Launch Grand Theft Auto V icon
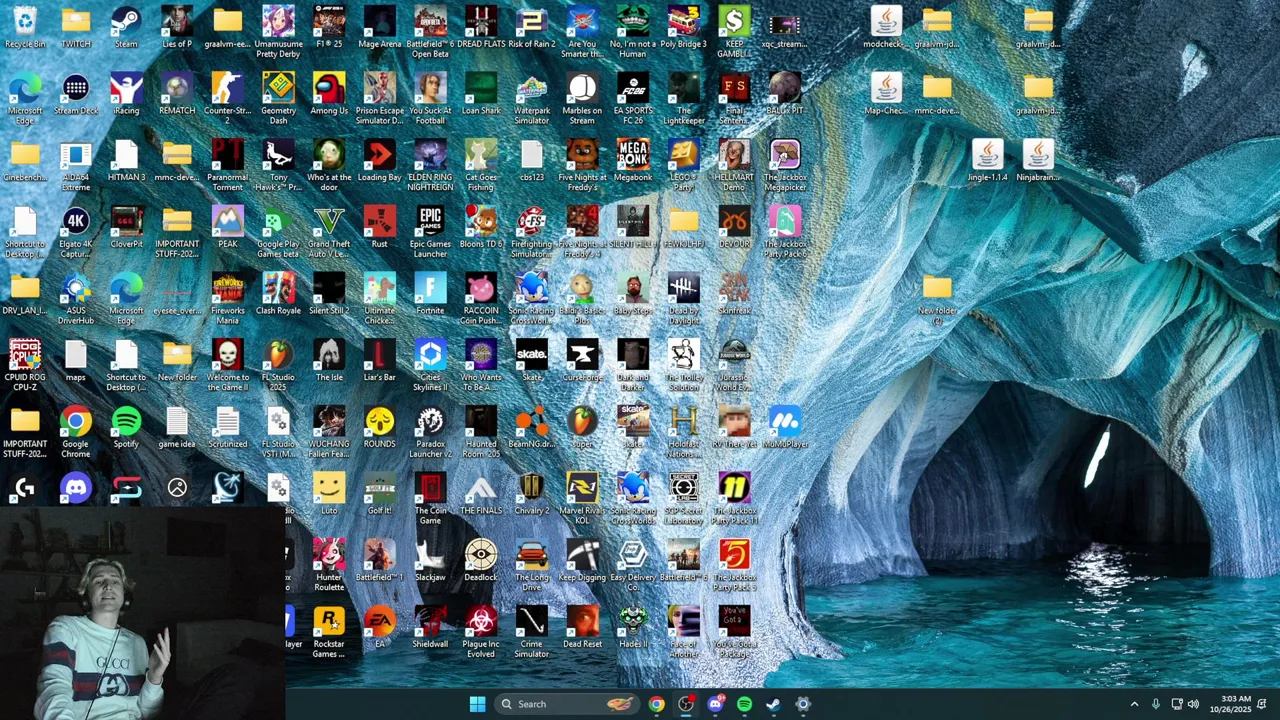1280x720 pixels. [329, 232]
